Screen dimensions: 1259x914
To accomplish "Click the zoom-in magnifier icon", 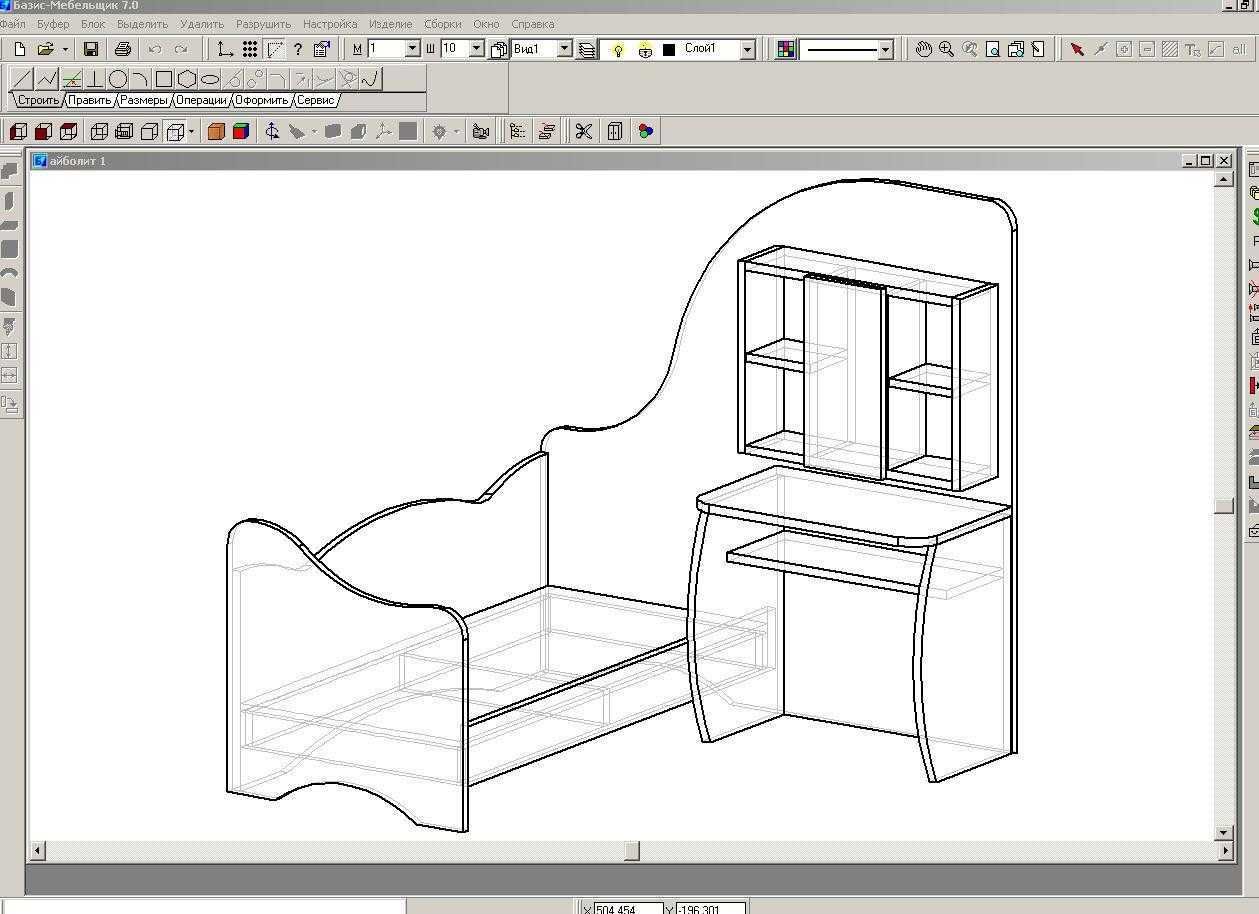I will tap(946, 49).
